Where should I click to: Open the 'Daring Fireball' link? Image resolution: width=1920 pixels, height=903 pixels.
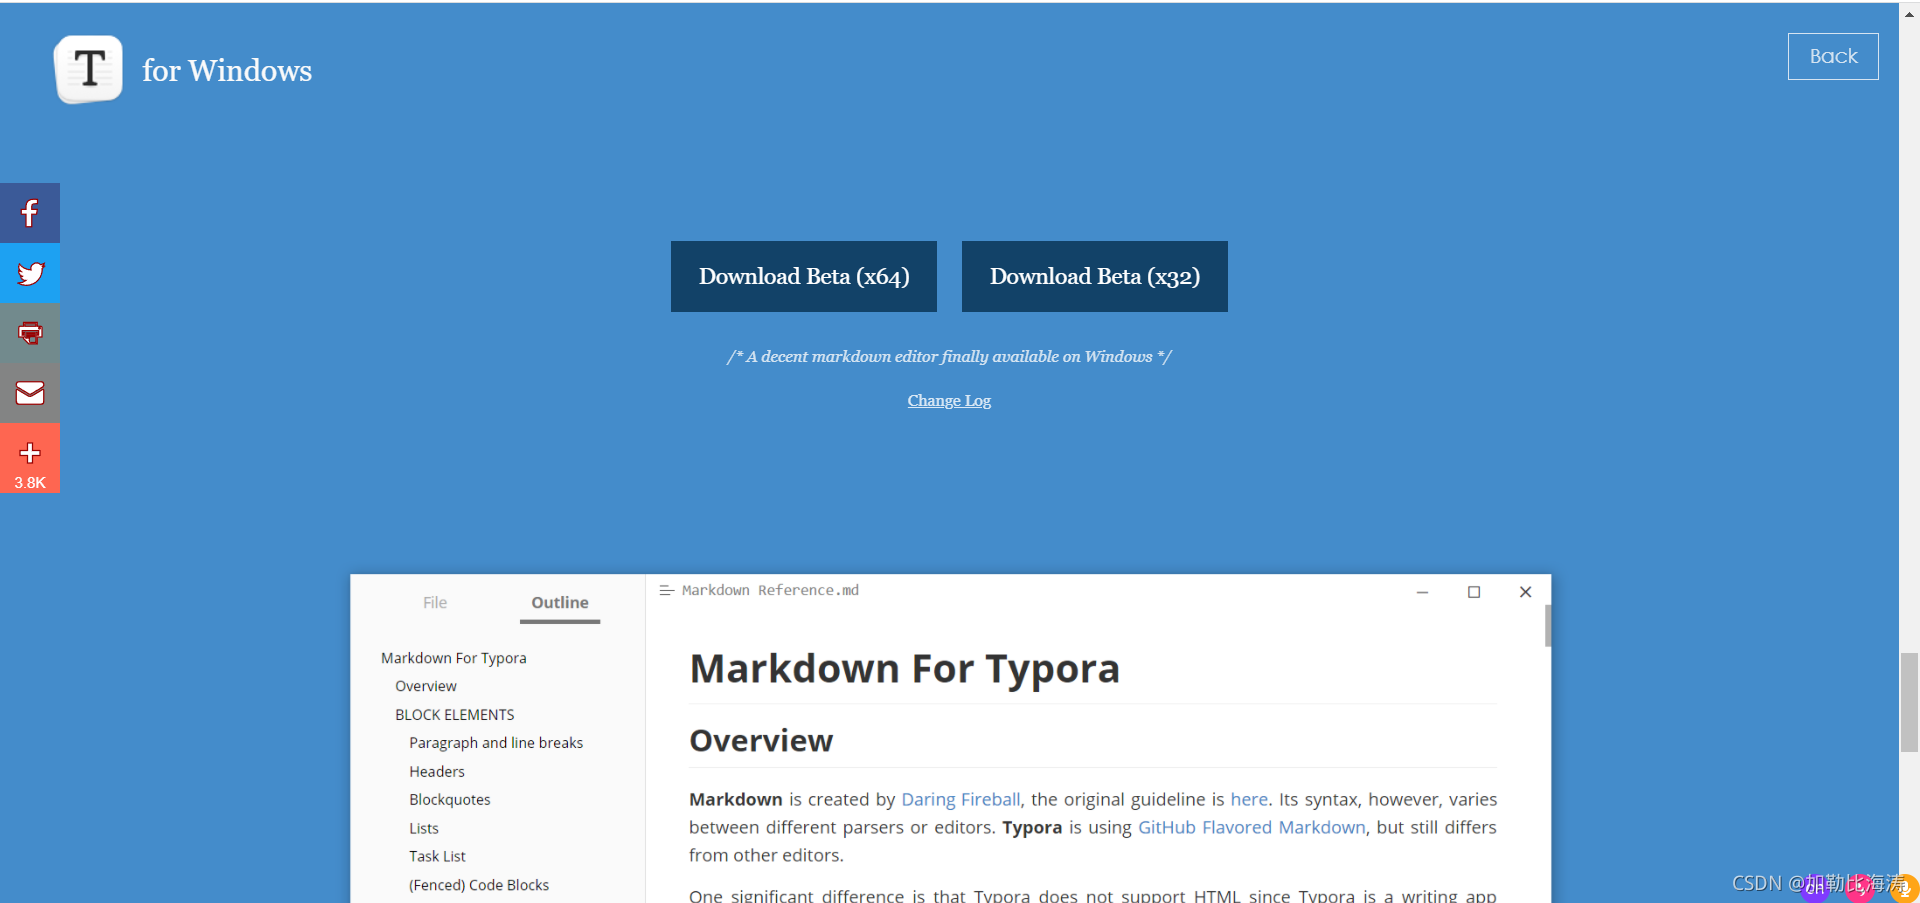point(961,799)
